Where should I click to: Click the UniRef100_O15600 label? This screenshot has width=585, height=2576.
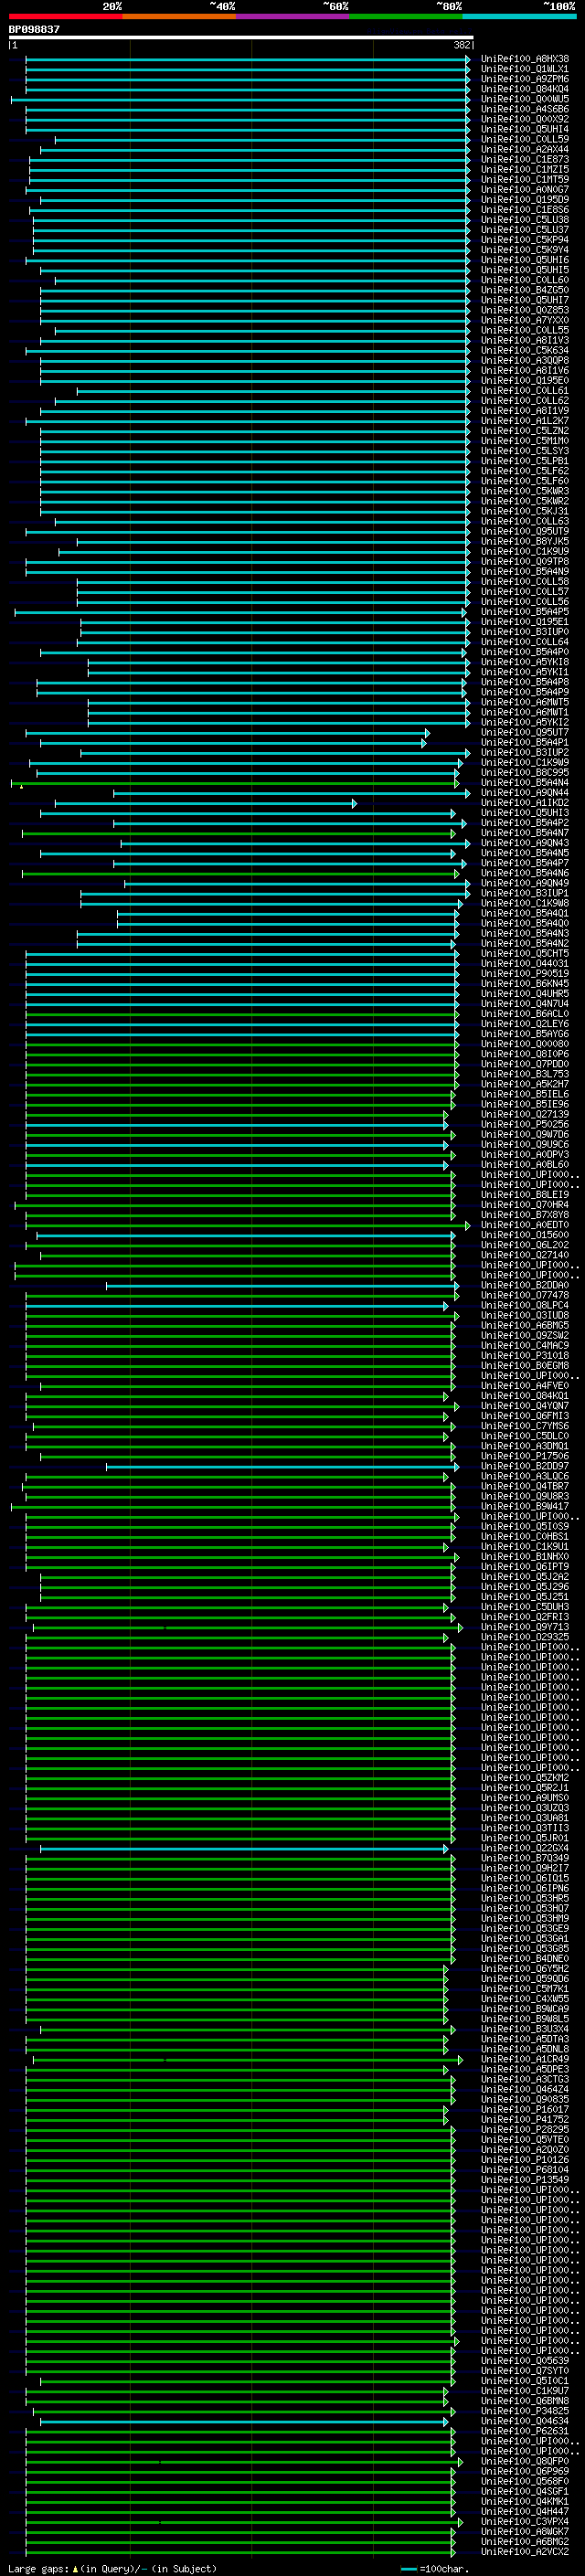point(524,1235)
